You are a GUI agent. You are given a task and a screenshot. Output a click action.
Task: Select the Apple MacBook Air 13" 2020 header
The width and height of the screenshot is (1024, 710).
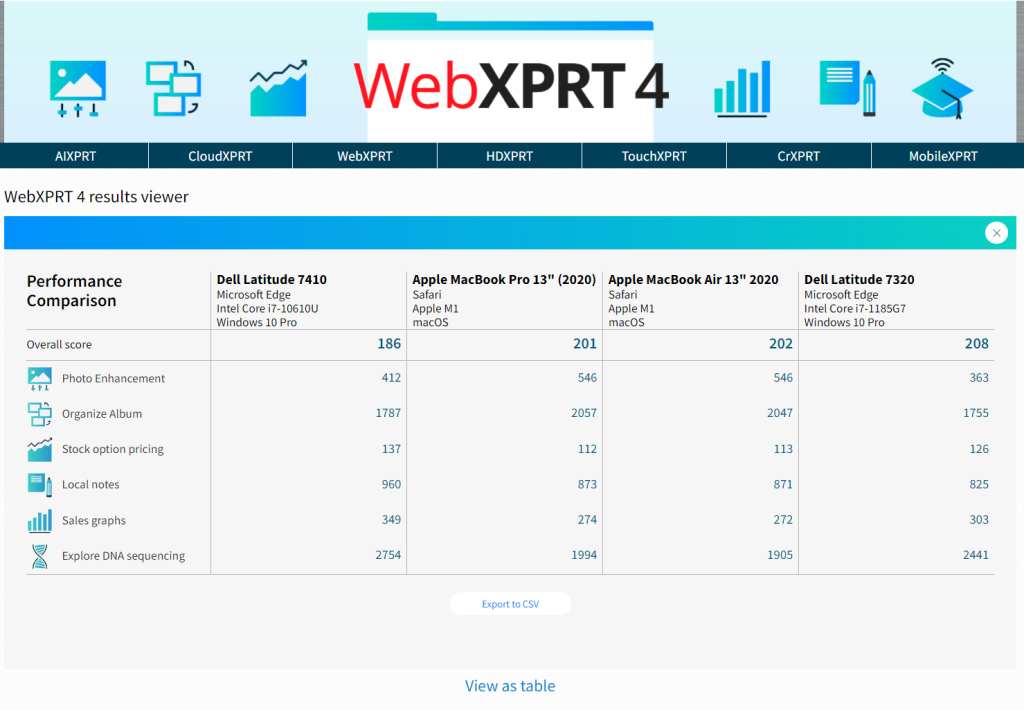coord(693,280)
